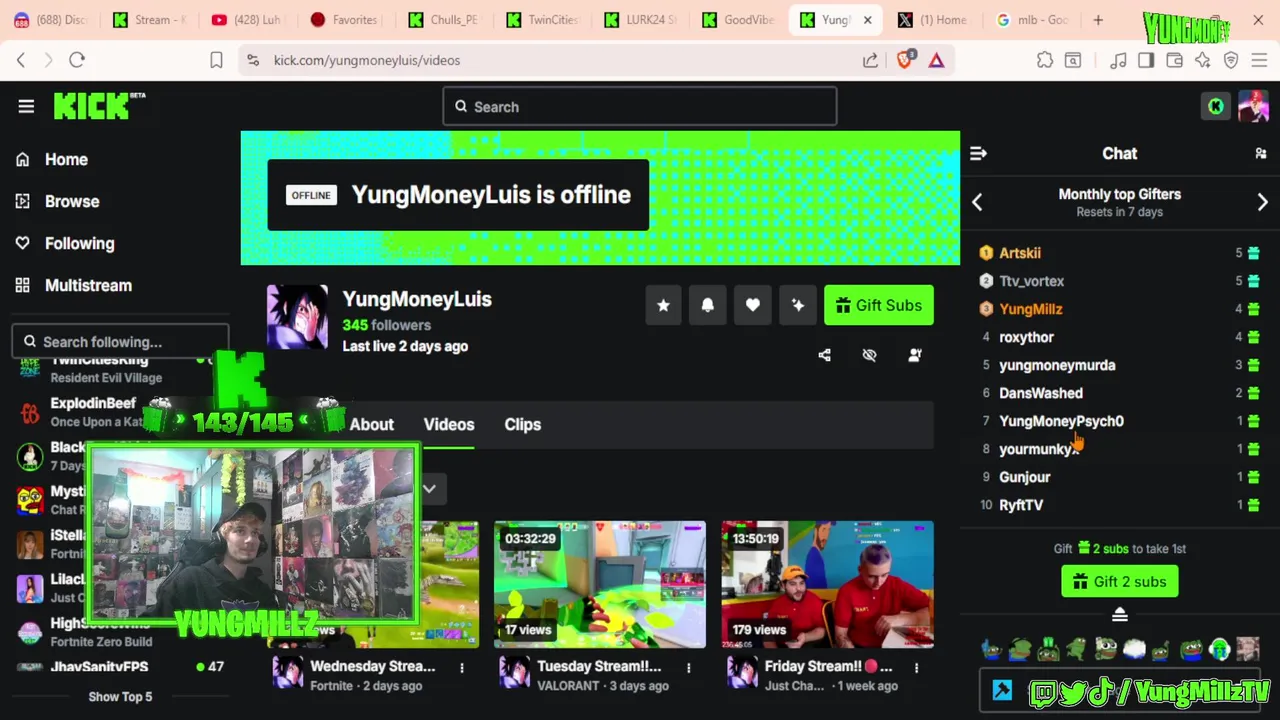
Task: Click the green Kick K icon top right
Action: click(1216, 106)
